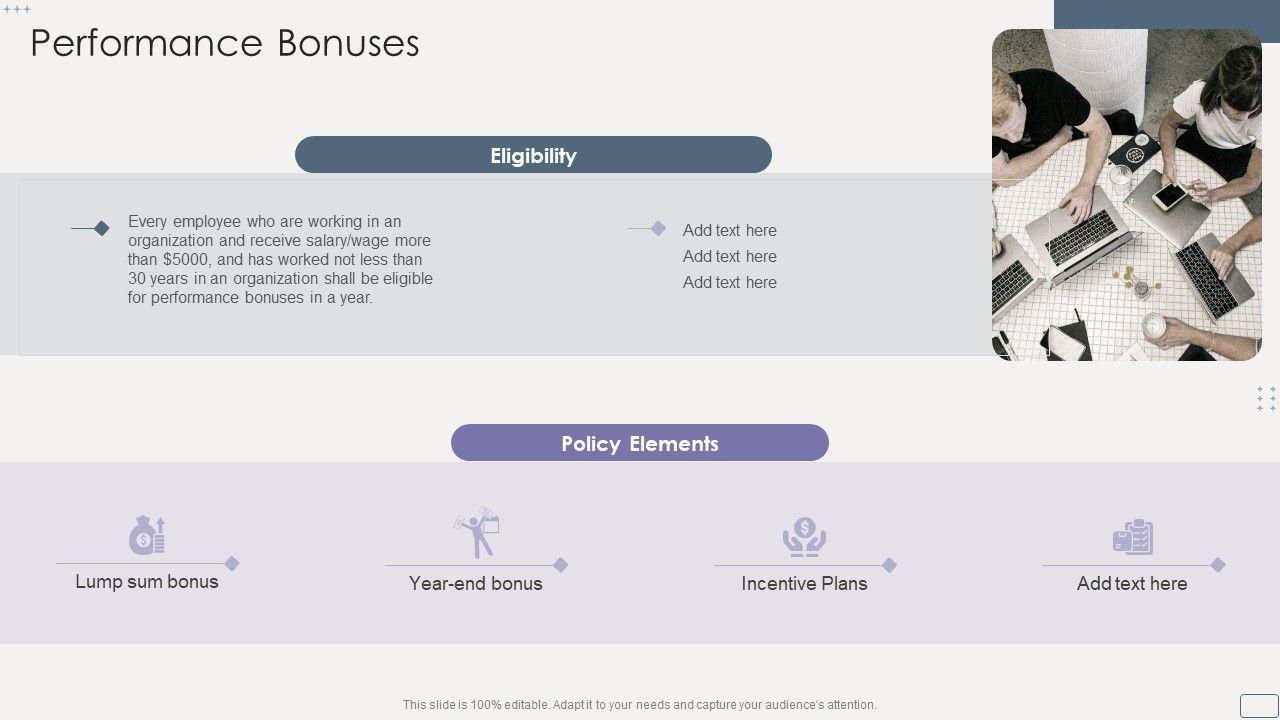The image size is (1280, 720).
Task: Select the eligibility description paragraph text
Action: 280,259
